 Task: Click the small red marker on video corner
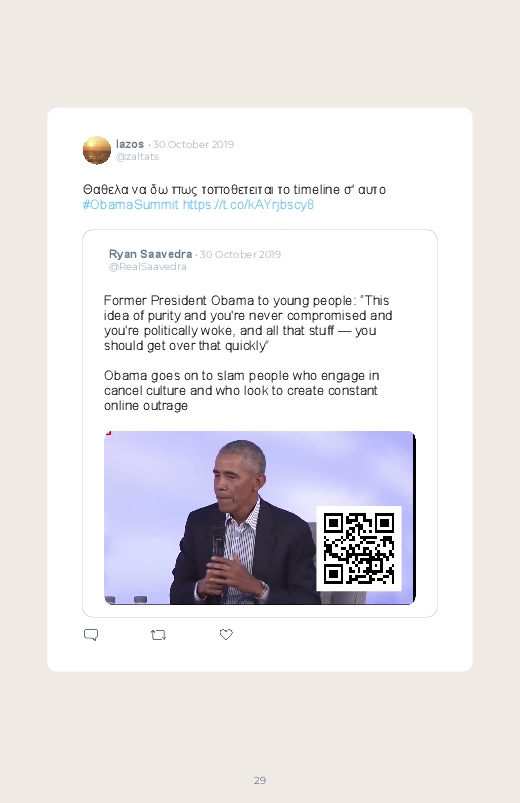tap(108, 434)
